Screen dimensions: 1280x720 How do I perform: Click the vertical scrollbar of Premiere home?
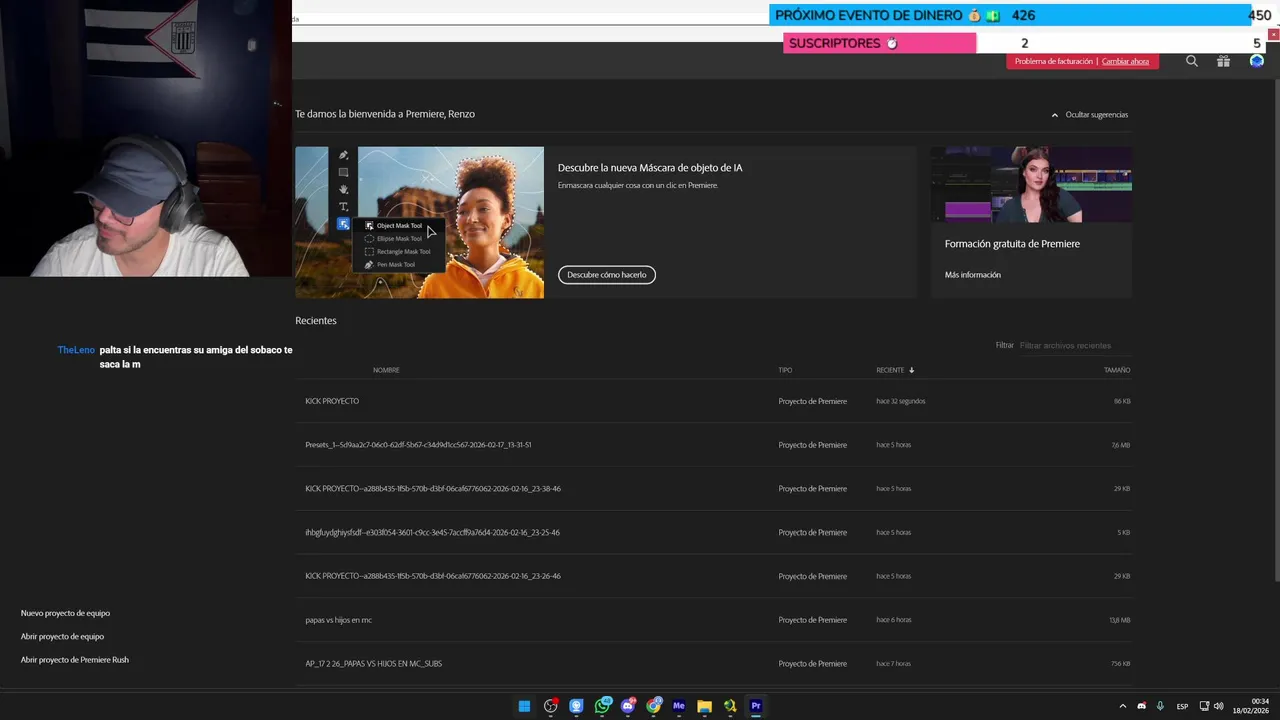(x=1275, y=330)
